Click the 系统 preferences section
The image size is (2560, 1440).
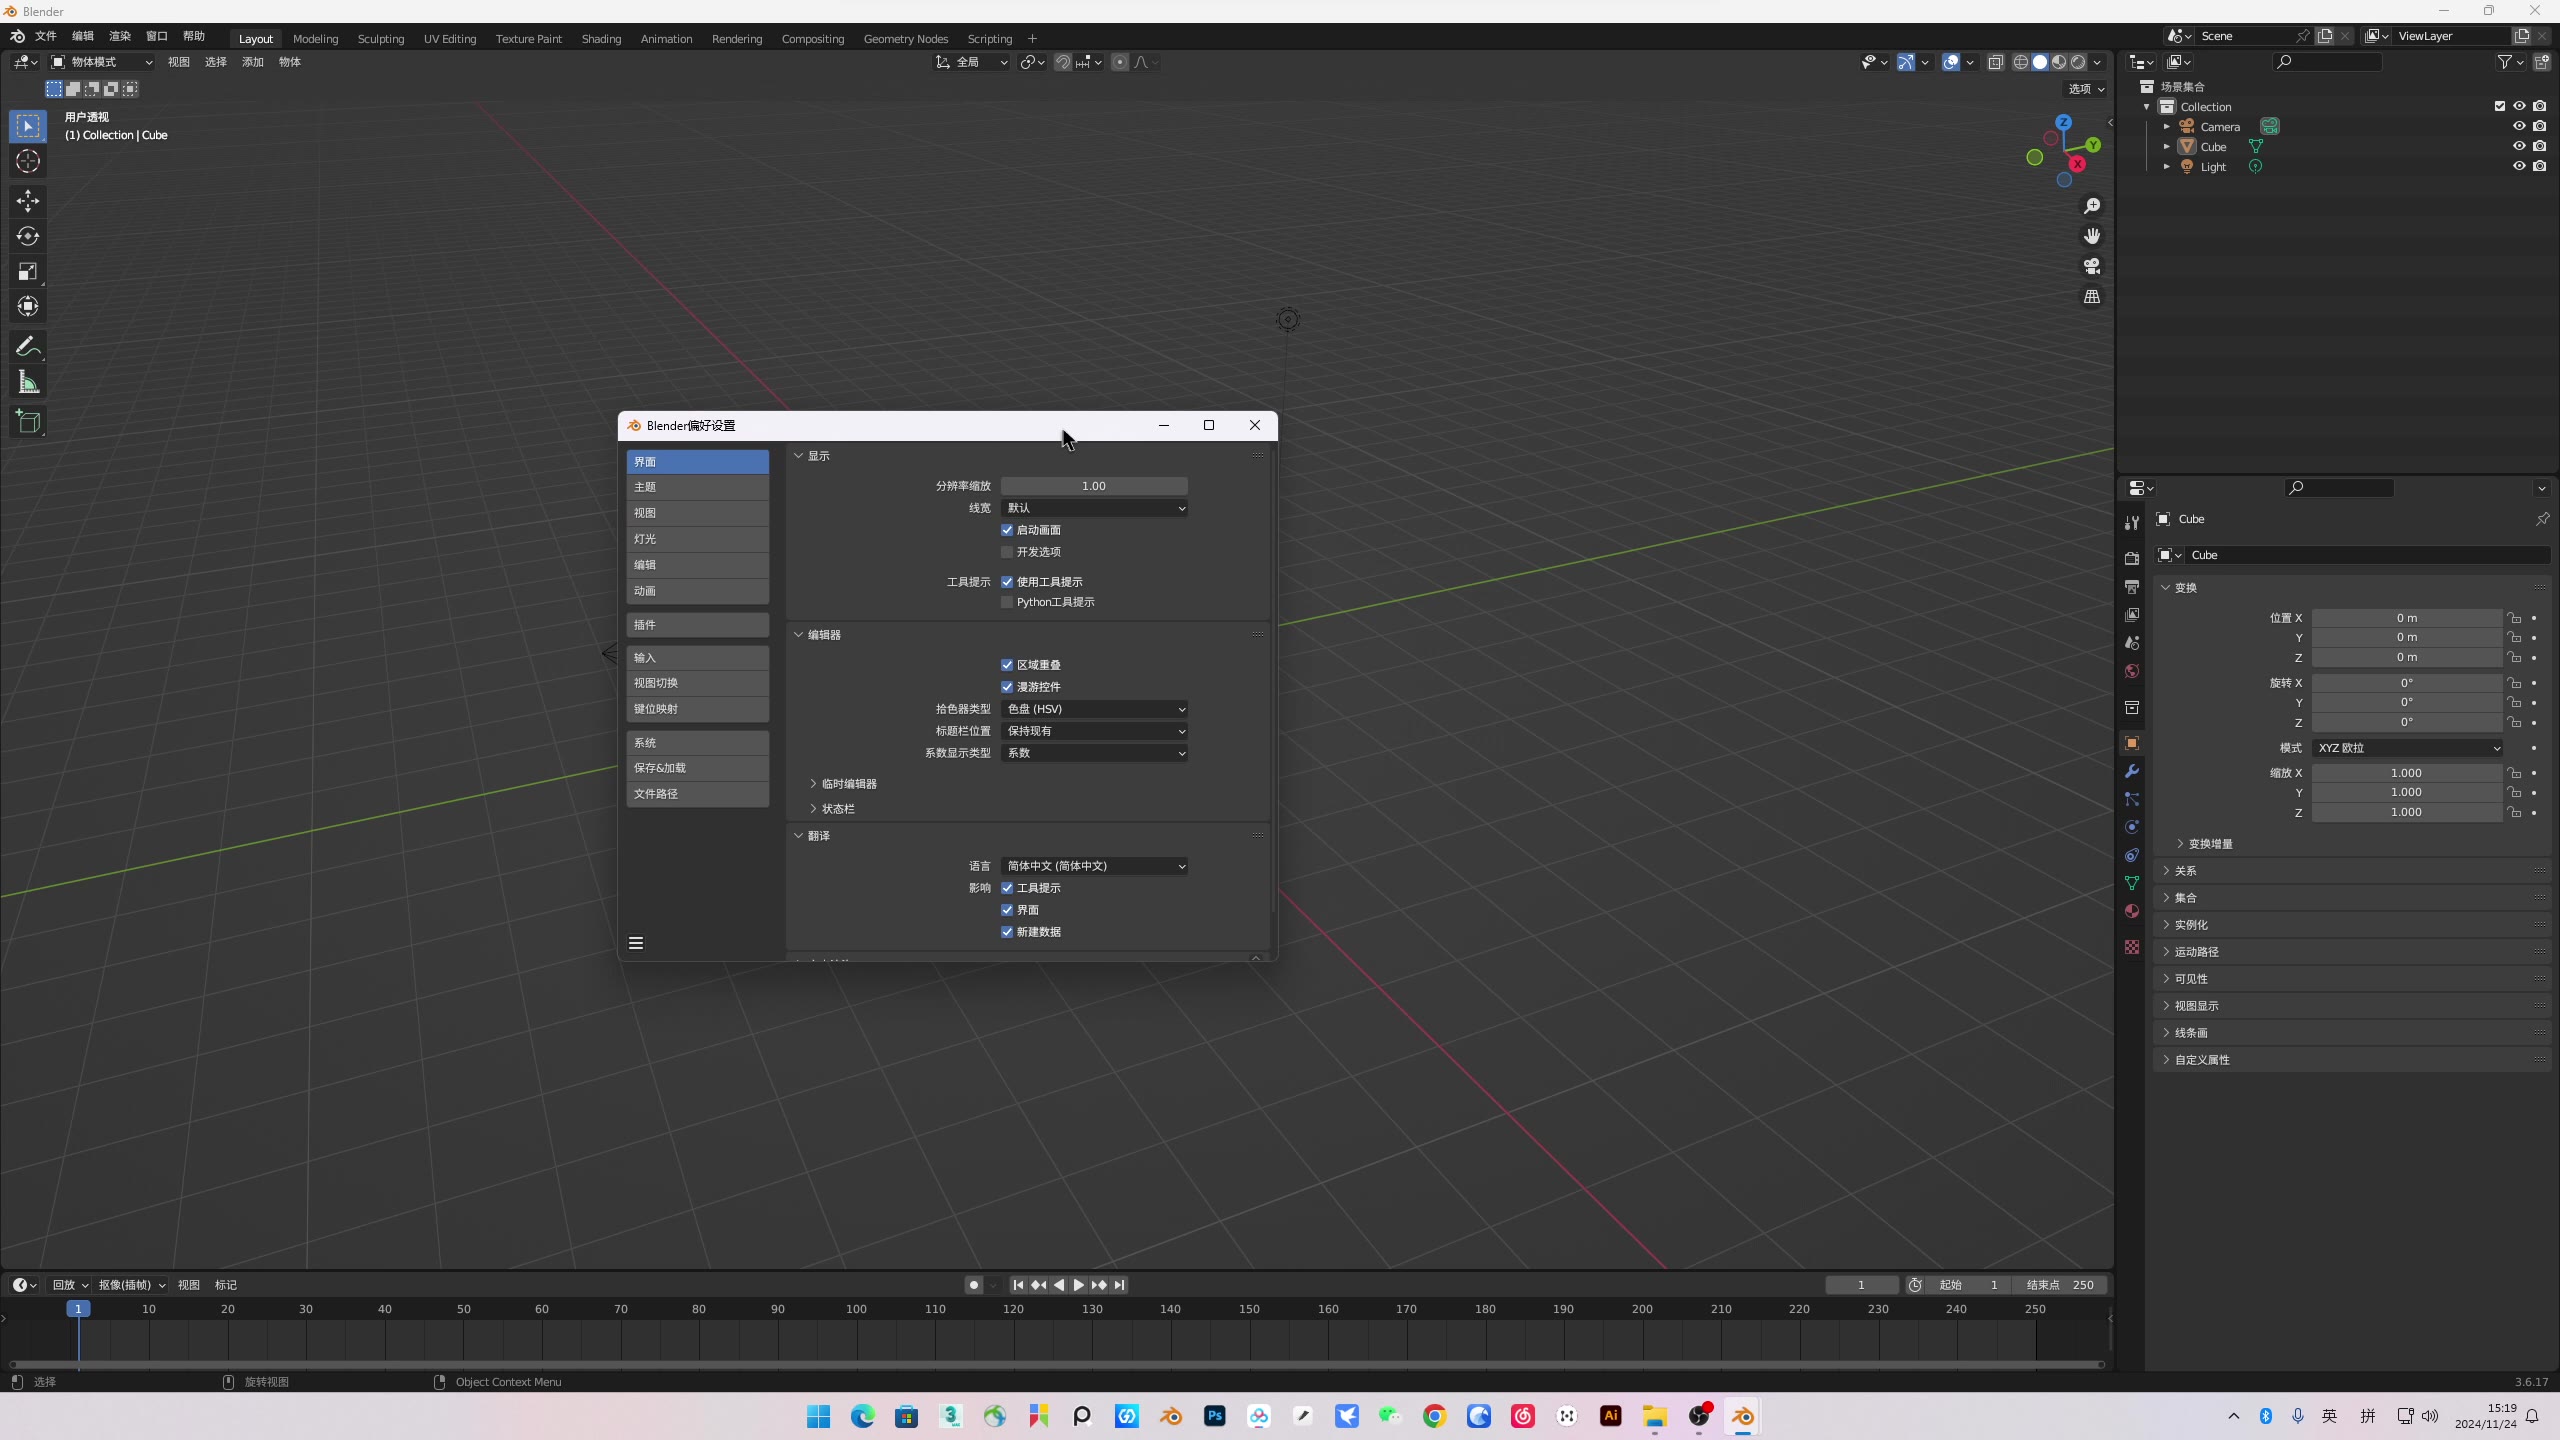click(698, 743)
